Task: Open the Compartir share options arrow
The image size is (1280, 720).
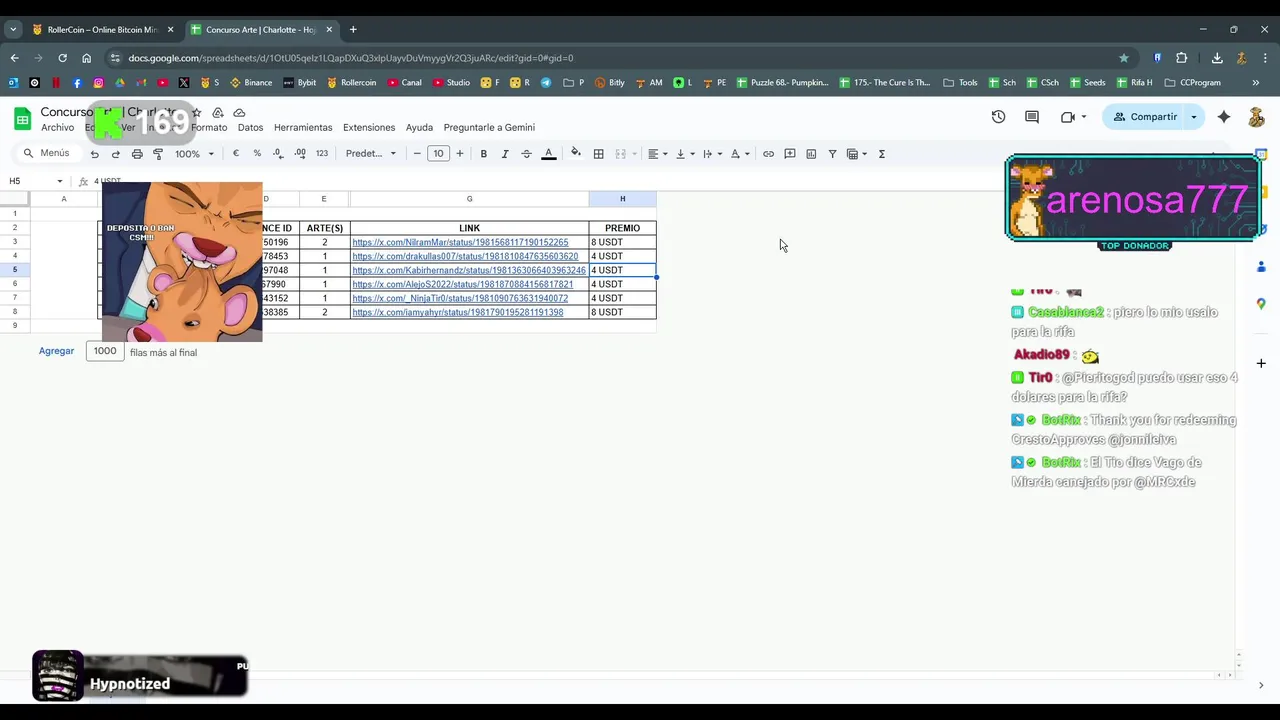Action: [x=1193, y=117]
